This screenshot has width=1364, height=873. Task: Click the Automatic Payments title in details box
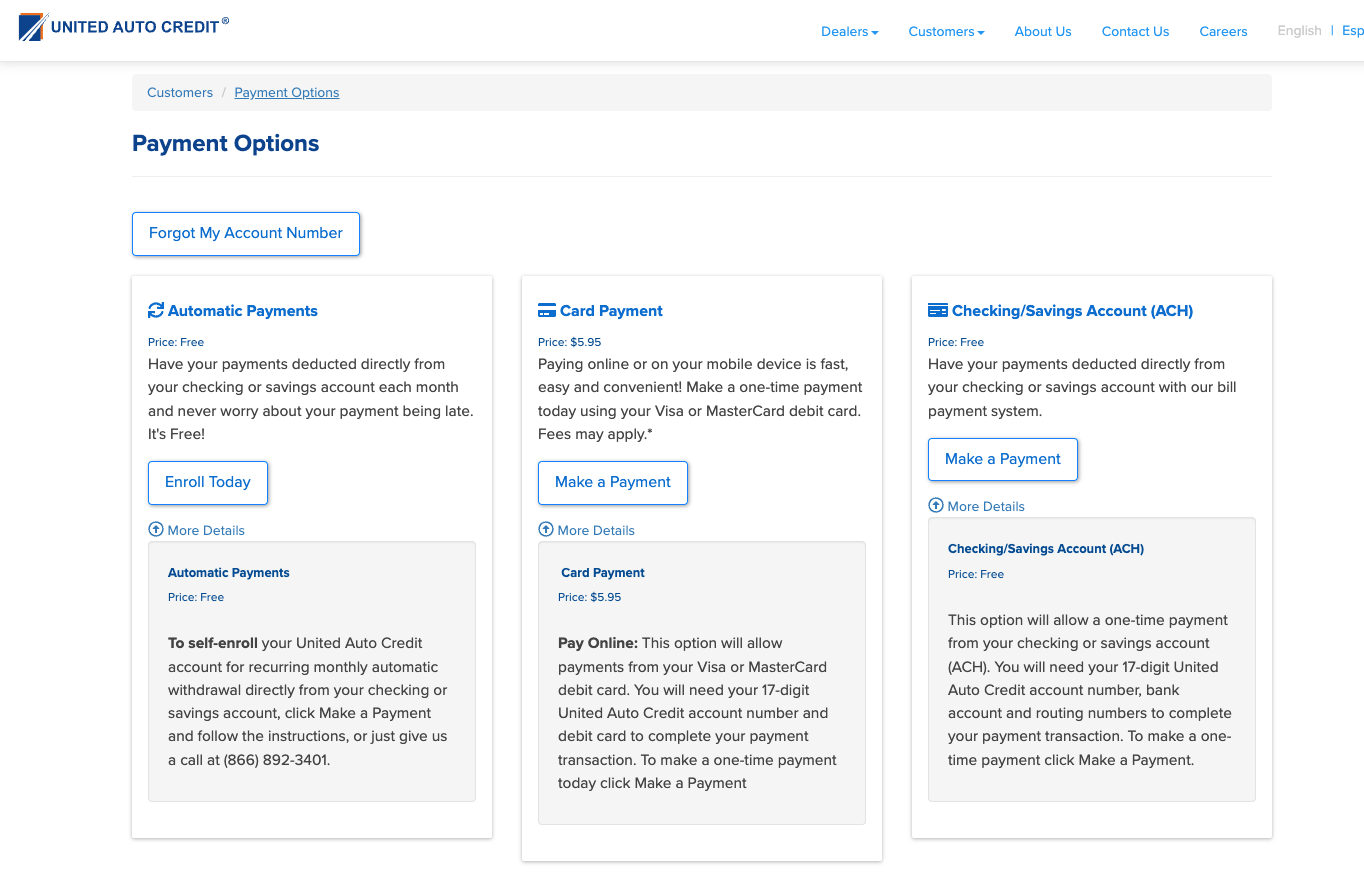pyautogui.click(x=229, y=573)
